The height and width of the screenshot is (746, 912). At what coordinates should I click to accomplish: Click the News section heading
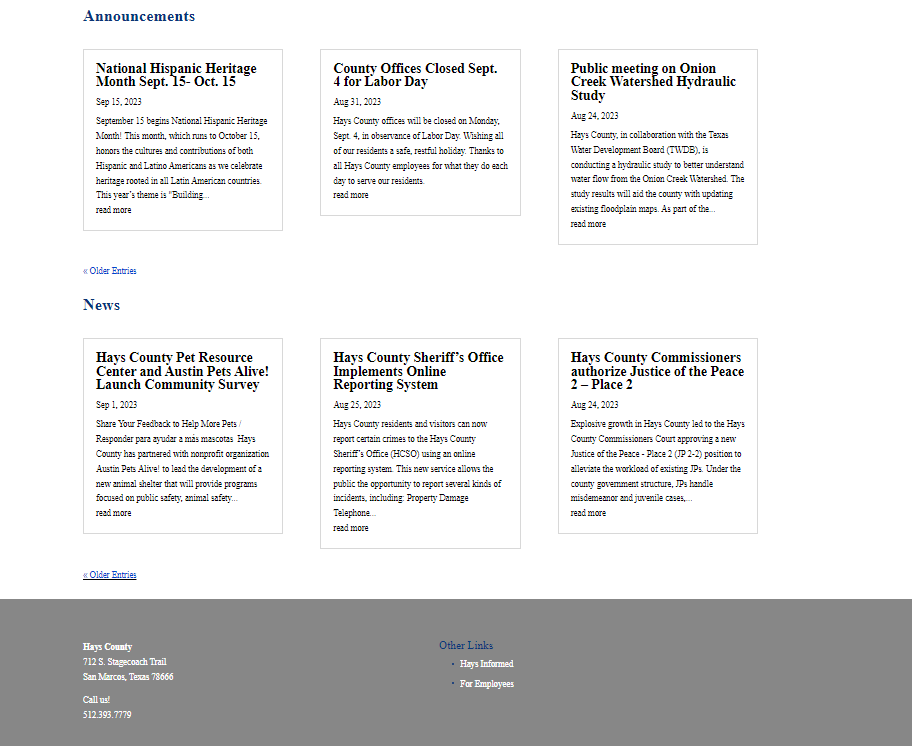101,305
